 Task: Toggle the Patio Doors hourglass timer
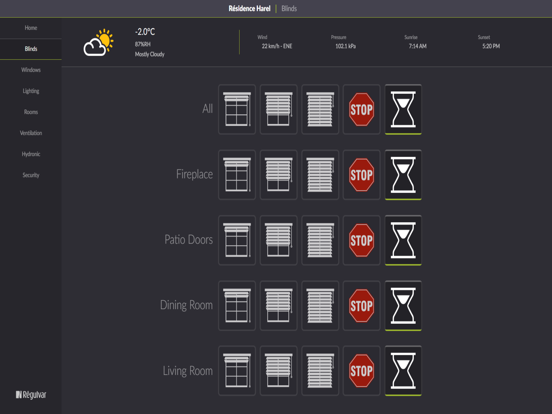403,240
